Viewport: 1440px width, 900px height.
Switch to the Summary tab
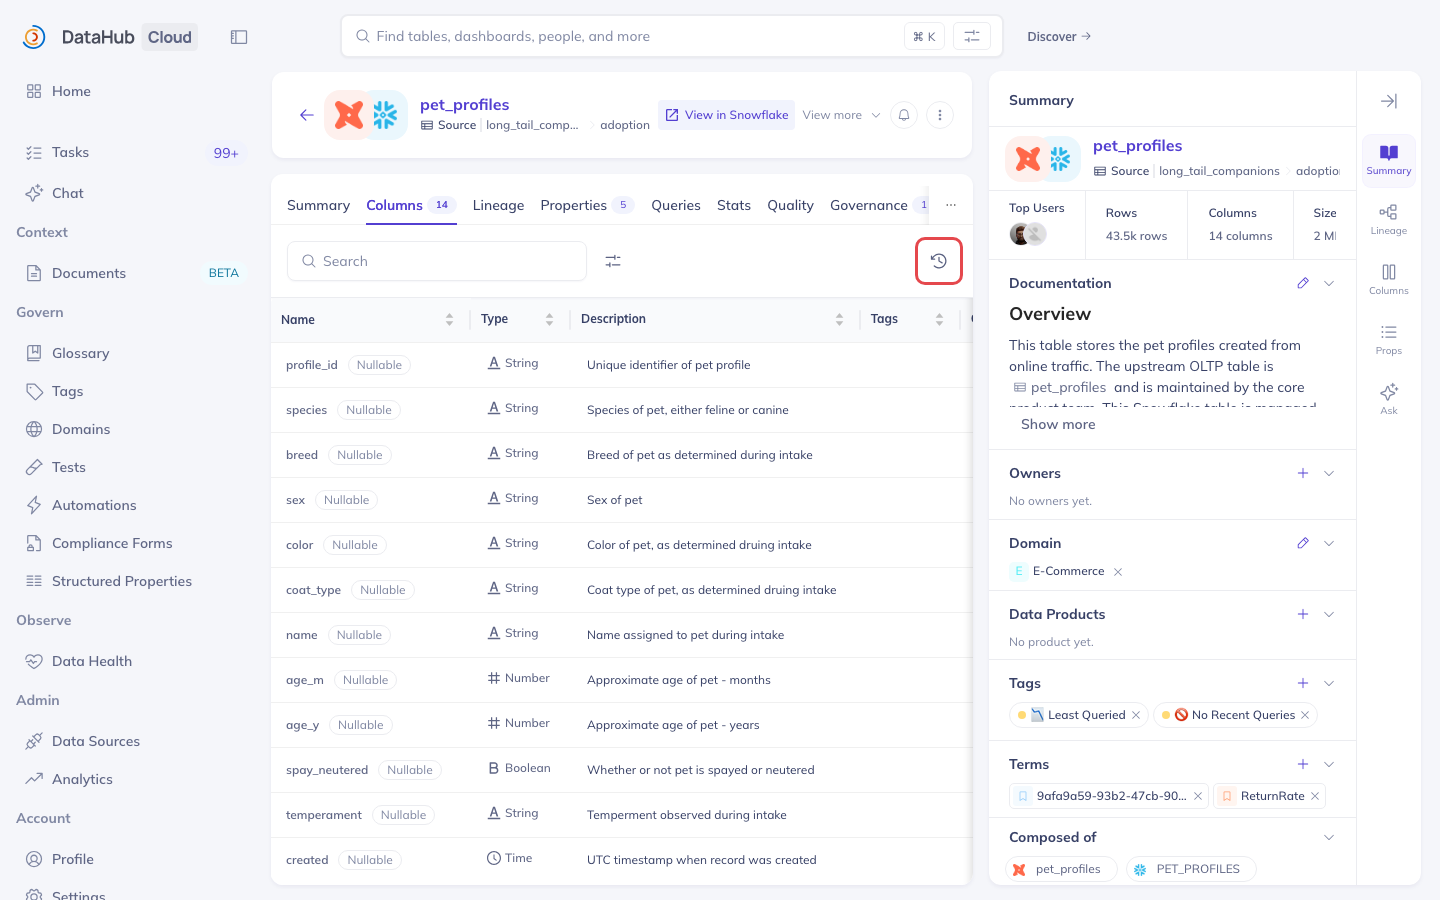[x=318, y=205]
